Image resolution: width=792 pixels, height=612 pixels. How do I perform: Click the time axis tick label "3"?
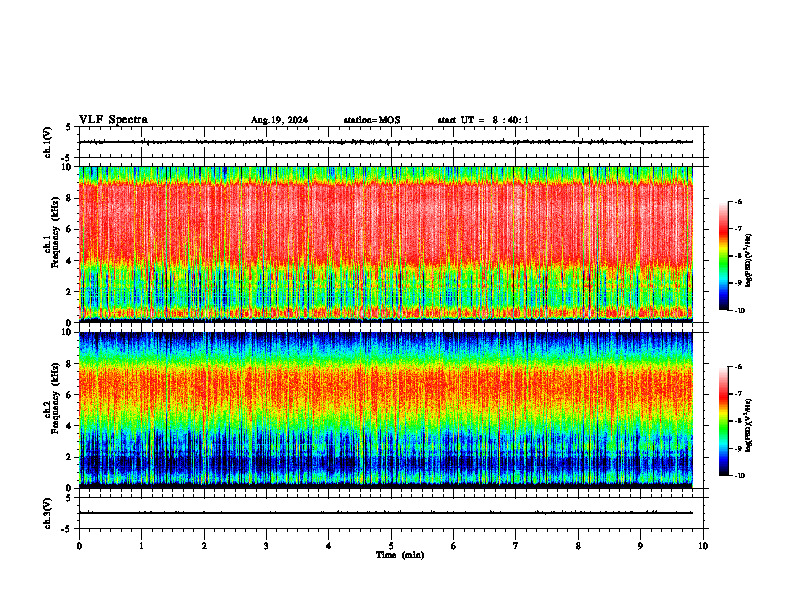[x=266, y=546]
